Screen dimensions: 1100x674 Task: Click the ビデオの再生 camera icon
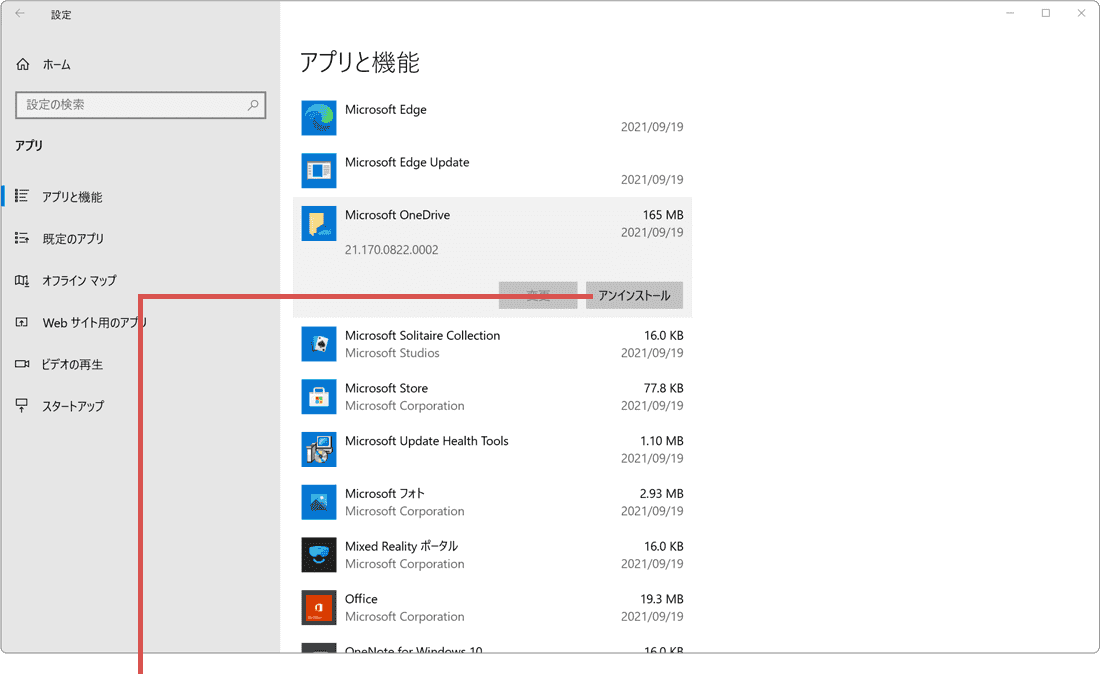pyautogui.click(x=22, y=364)
